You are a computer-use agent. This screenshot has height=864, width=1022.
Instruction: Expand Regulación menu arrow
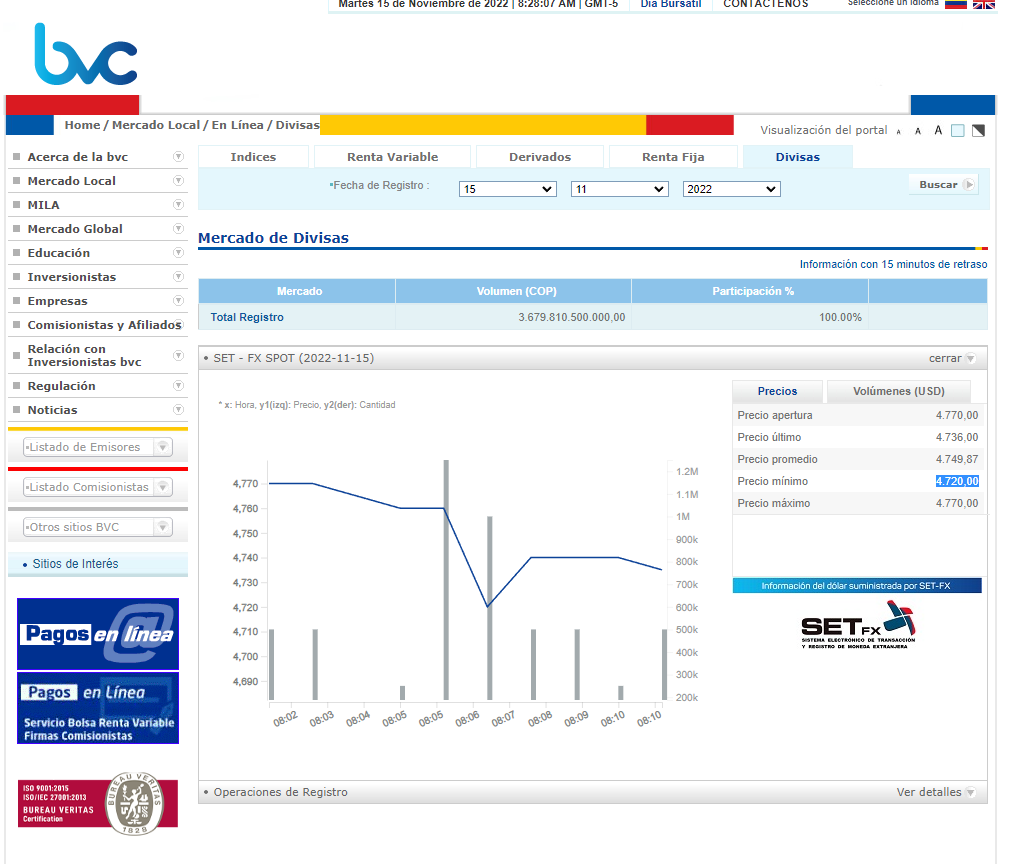coord(178,386)
